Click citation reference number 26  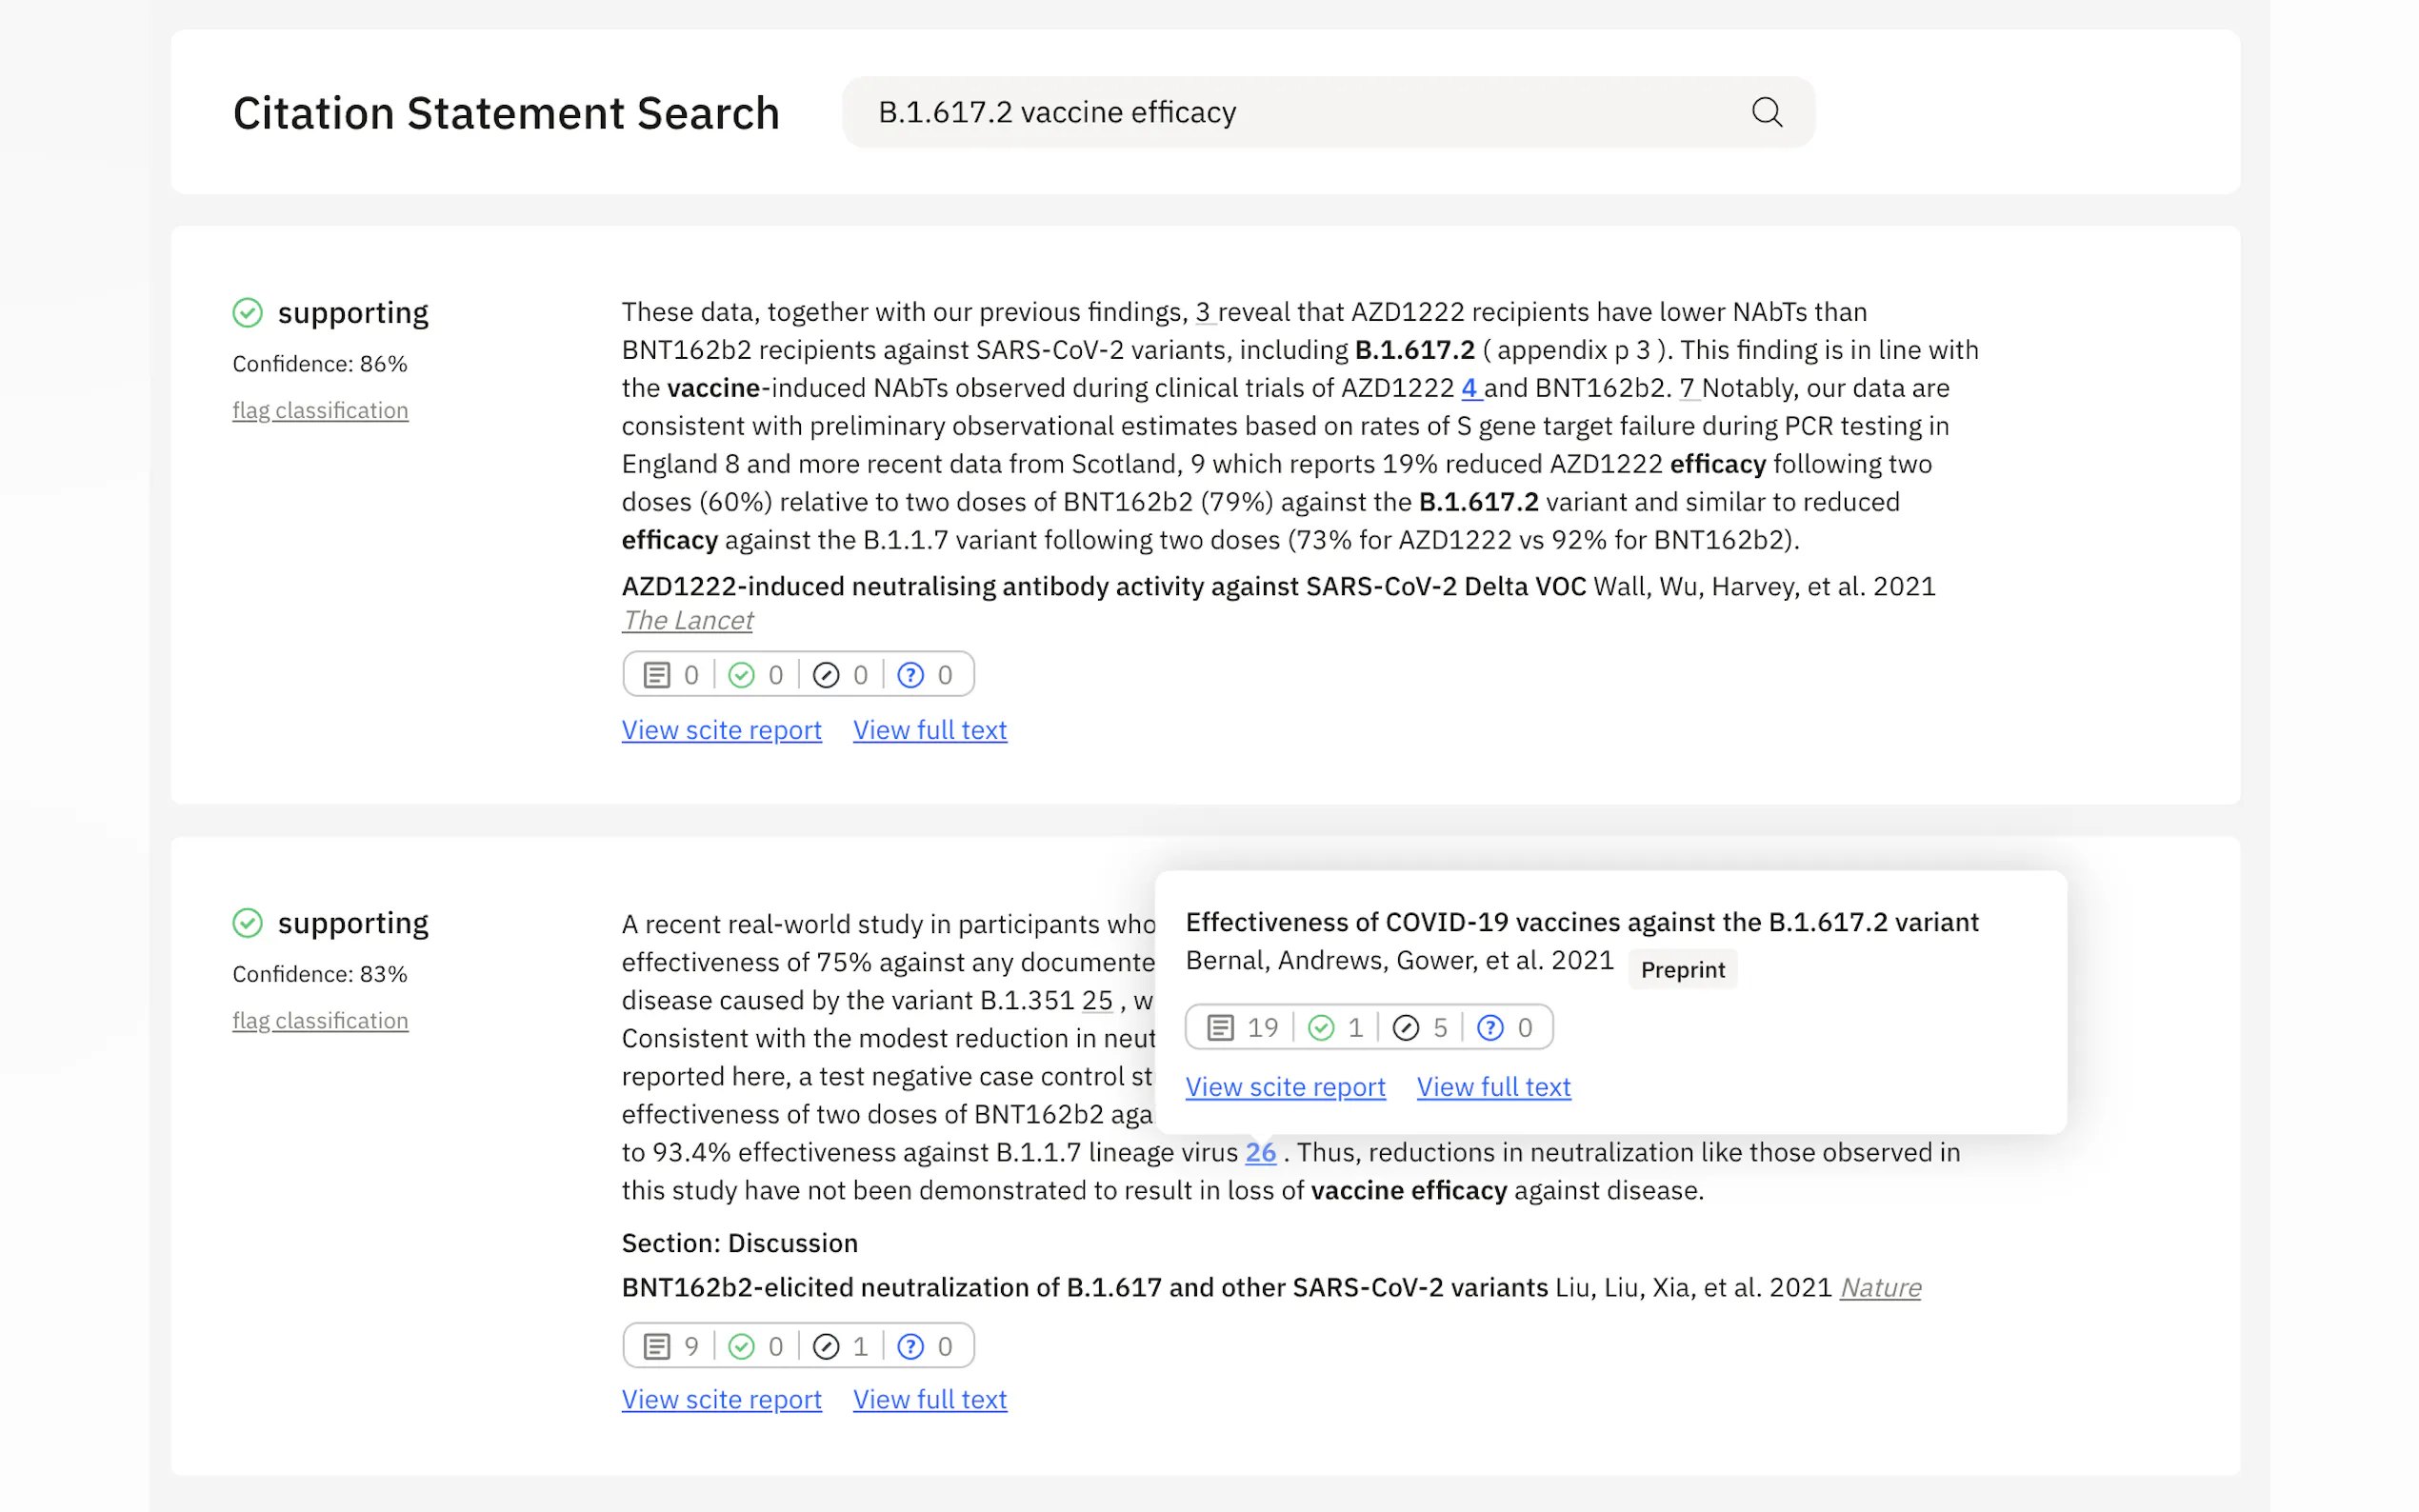tap(1260, 1152)
